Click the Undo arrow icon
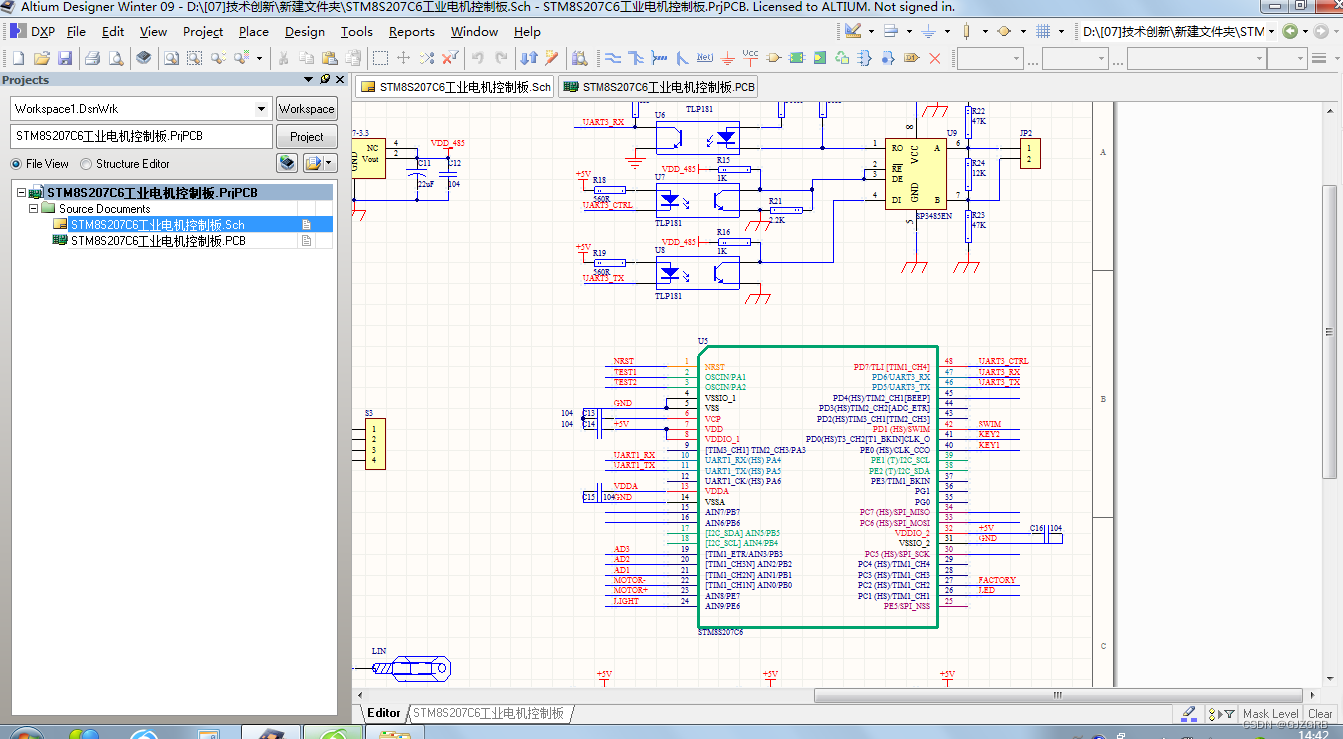Screen dimensions: 1343x739 (477, 58)
